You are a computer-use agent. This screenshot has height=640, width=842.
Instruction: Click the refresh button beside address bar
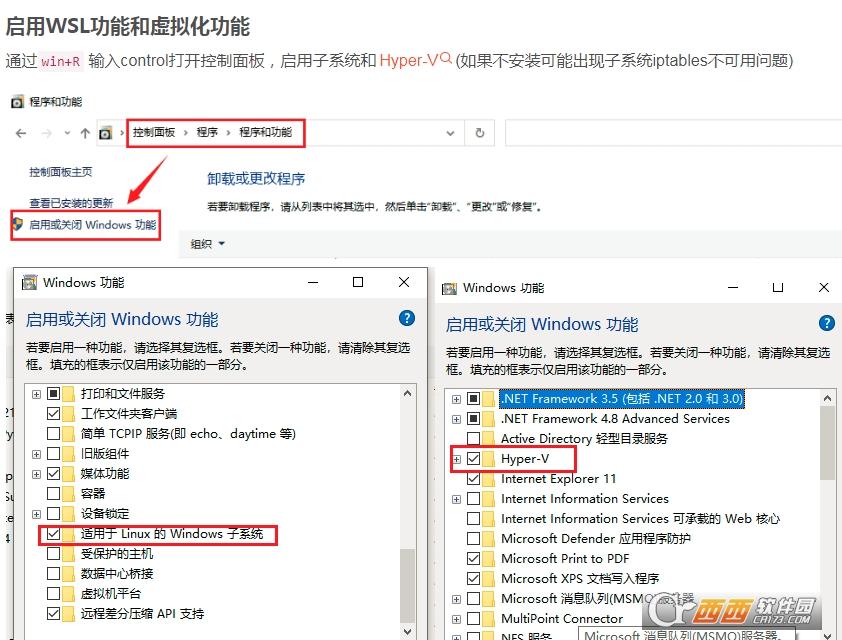(x=480, y=133)
